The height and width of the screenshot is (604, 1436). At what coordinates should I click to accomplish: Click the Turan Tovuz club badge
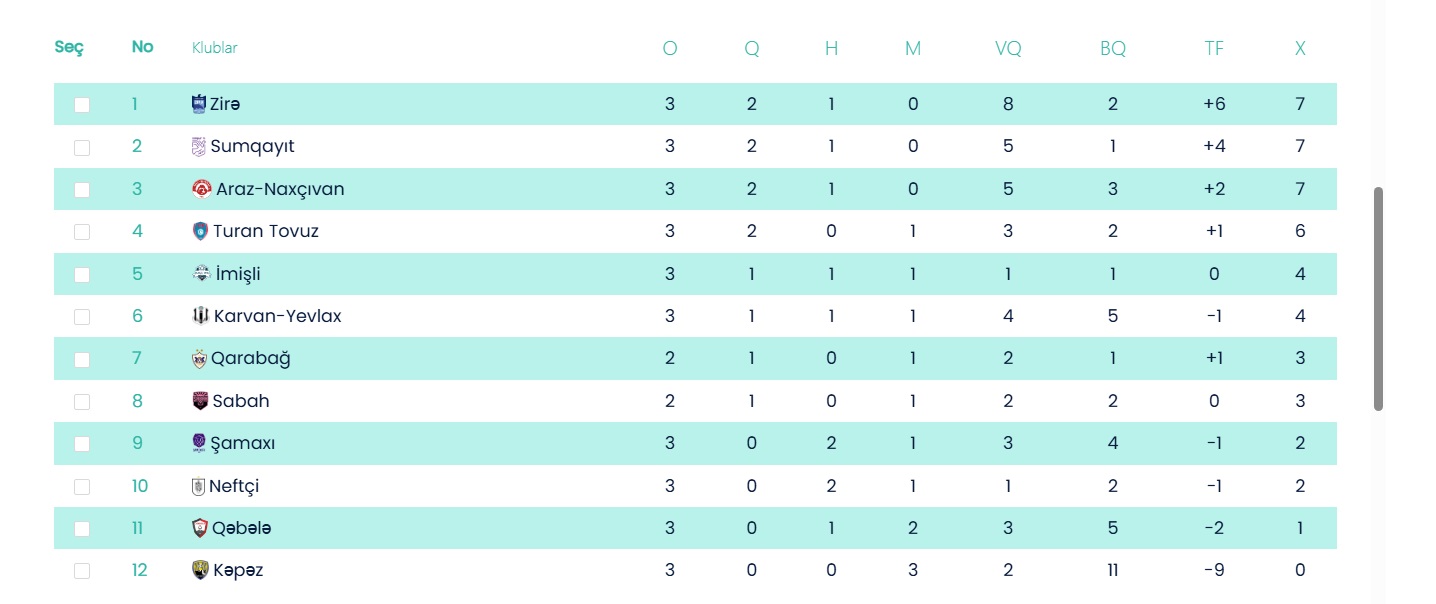tap(200, 231)
